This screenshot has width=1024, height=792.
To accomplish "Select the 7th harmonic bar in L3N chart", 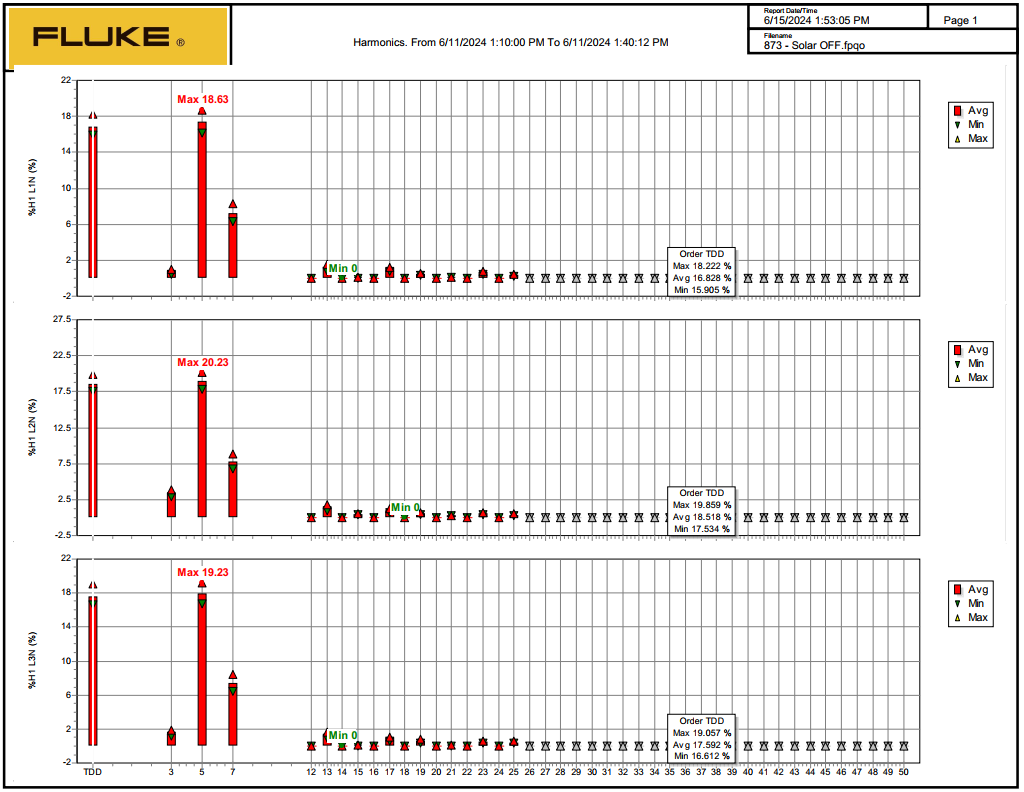I will click(x=233, y=714).
